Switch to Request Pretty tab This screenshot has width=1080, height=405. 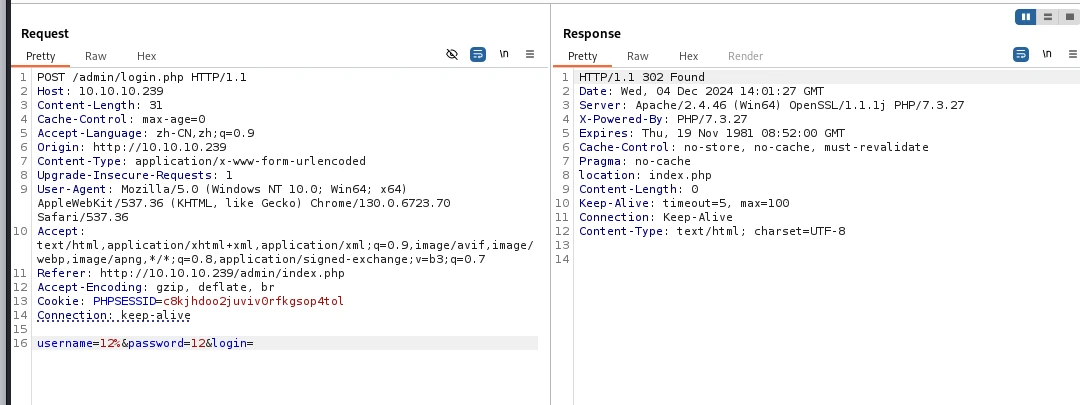pyautogui.click(x=41, y=56)
